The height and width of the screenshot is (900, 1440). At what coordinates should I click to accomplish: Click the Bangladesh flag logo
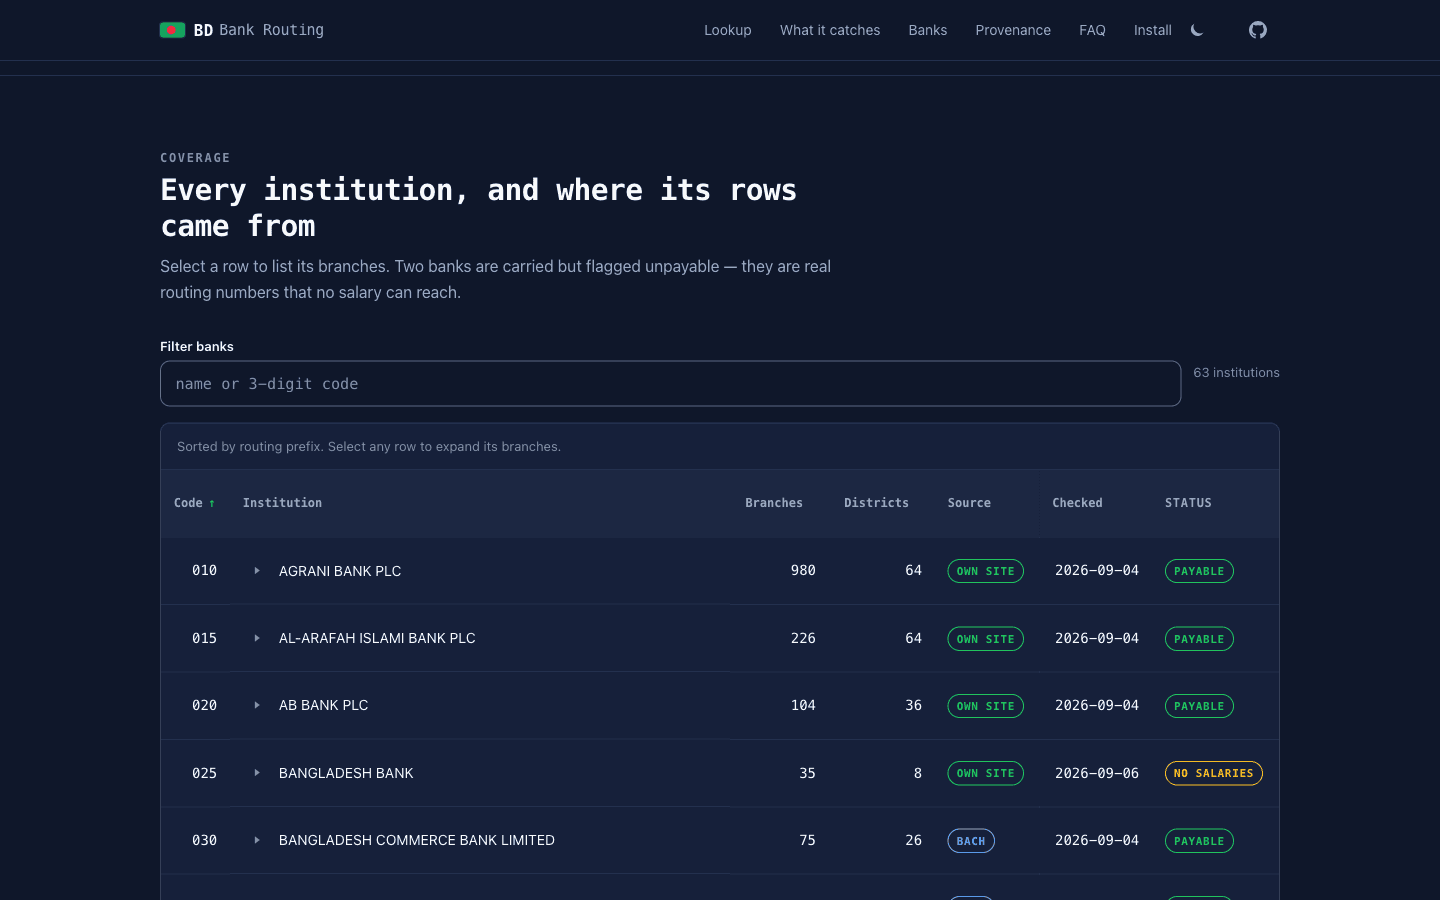172,30
